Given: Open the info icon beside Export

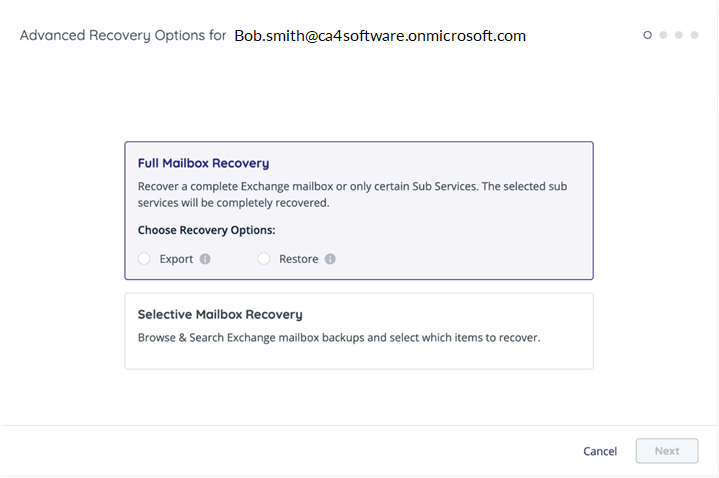Looking at the screenshot, I should click(x=205, y=259).
